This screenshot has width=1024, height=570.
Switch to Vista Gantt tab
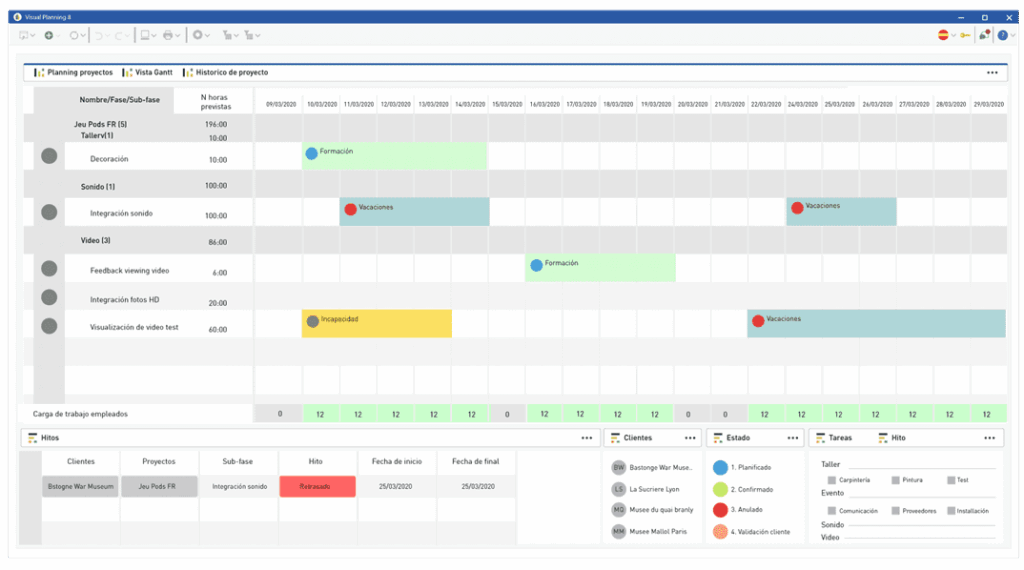[148, 72]
